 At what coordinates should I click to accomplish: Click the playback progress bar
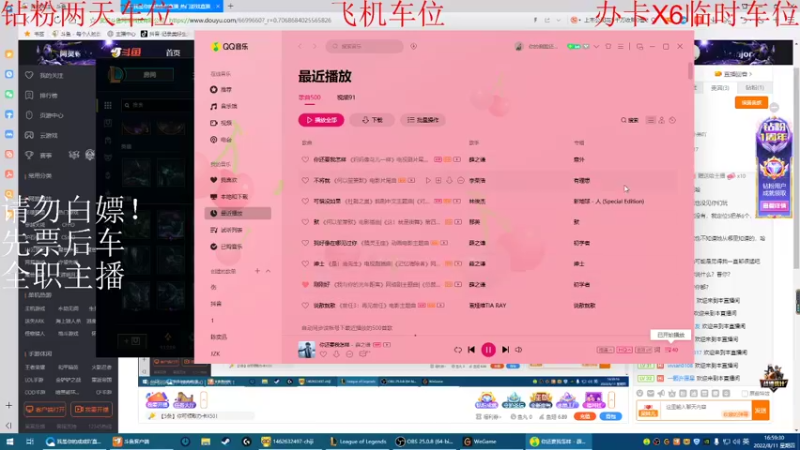coord(488,336)
